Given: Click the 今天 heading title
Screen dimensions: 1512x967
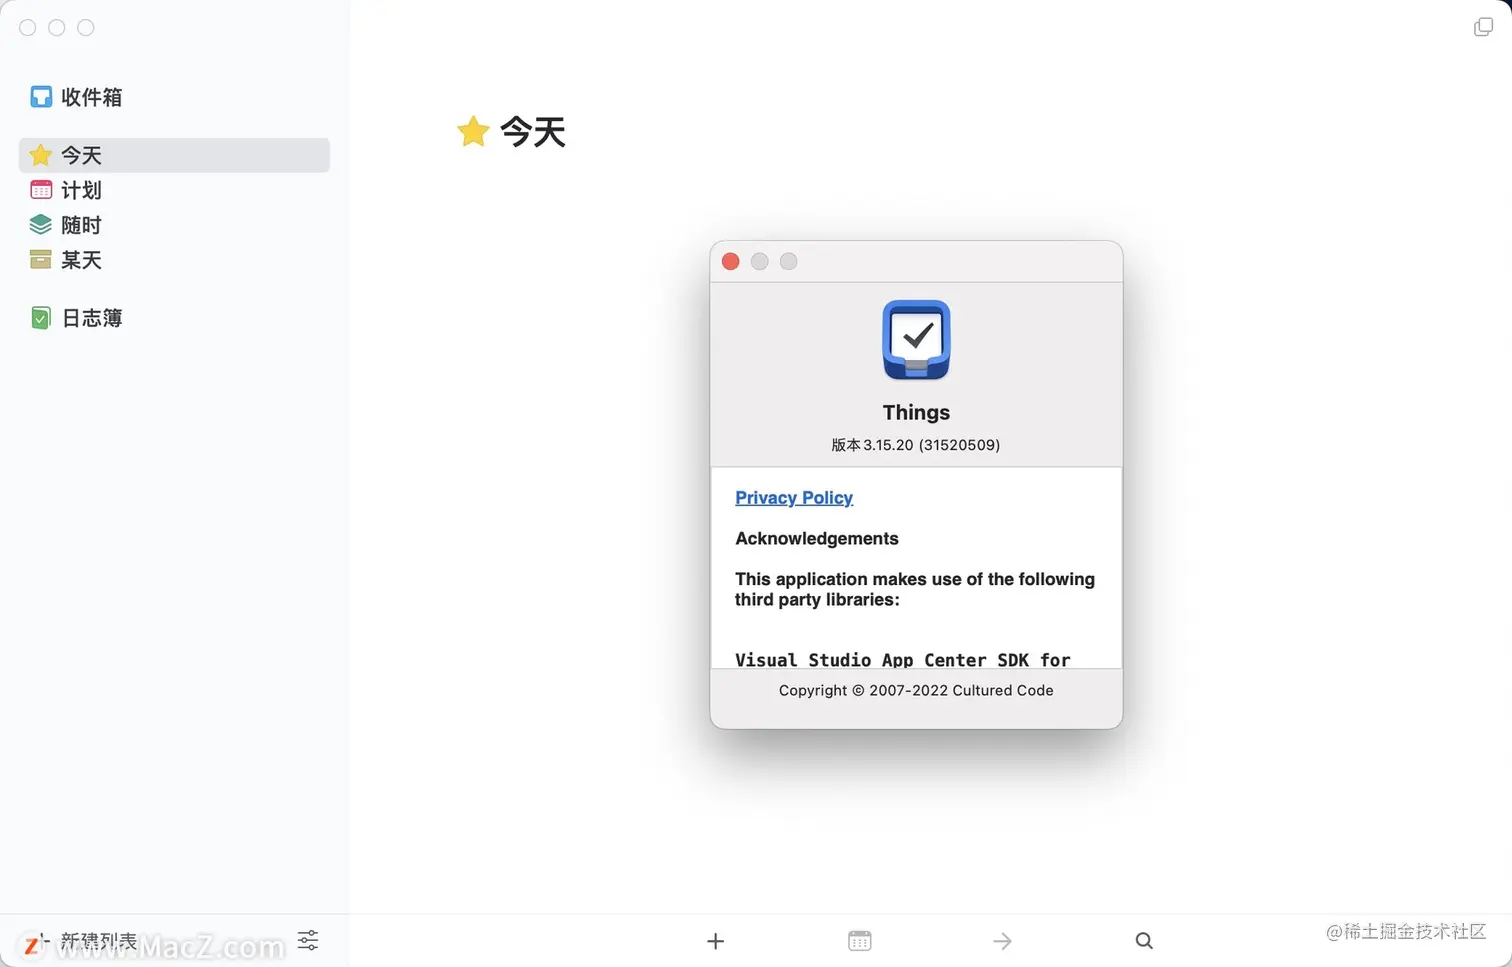Looking at the screenshot, I should tap(533, 132).
